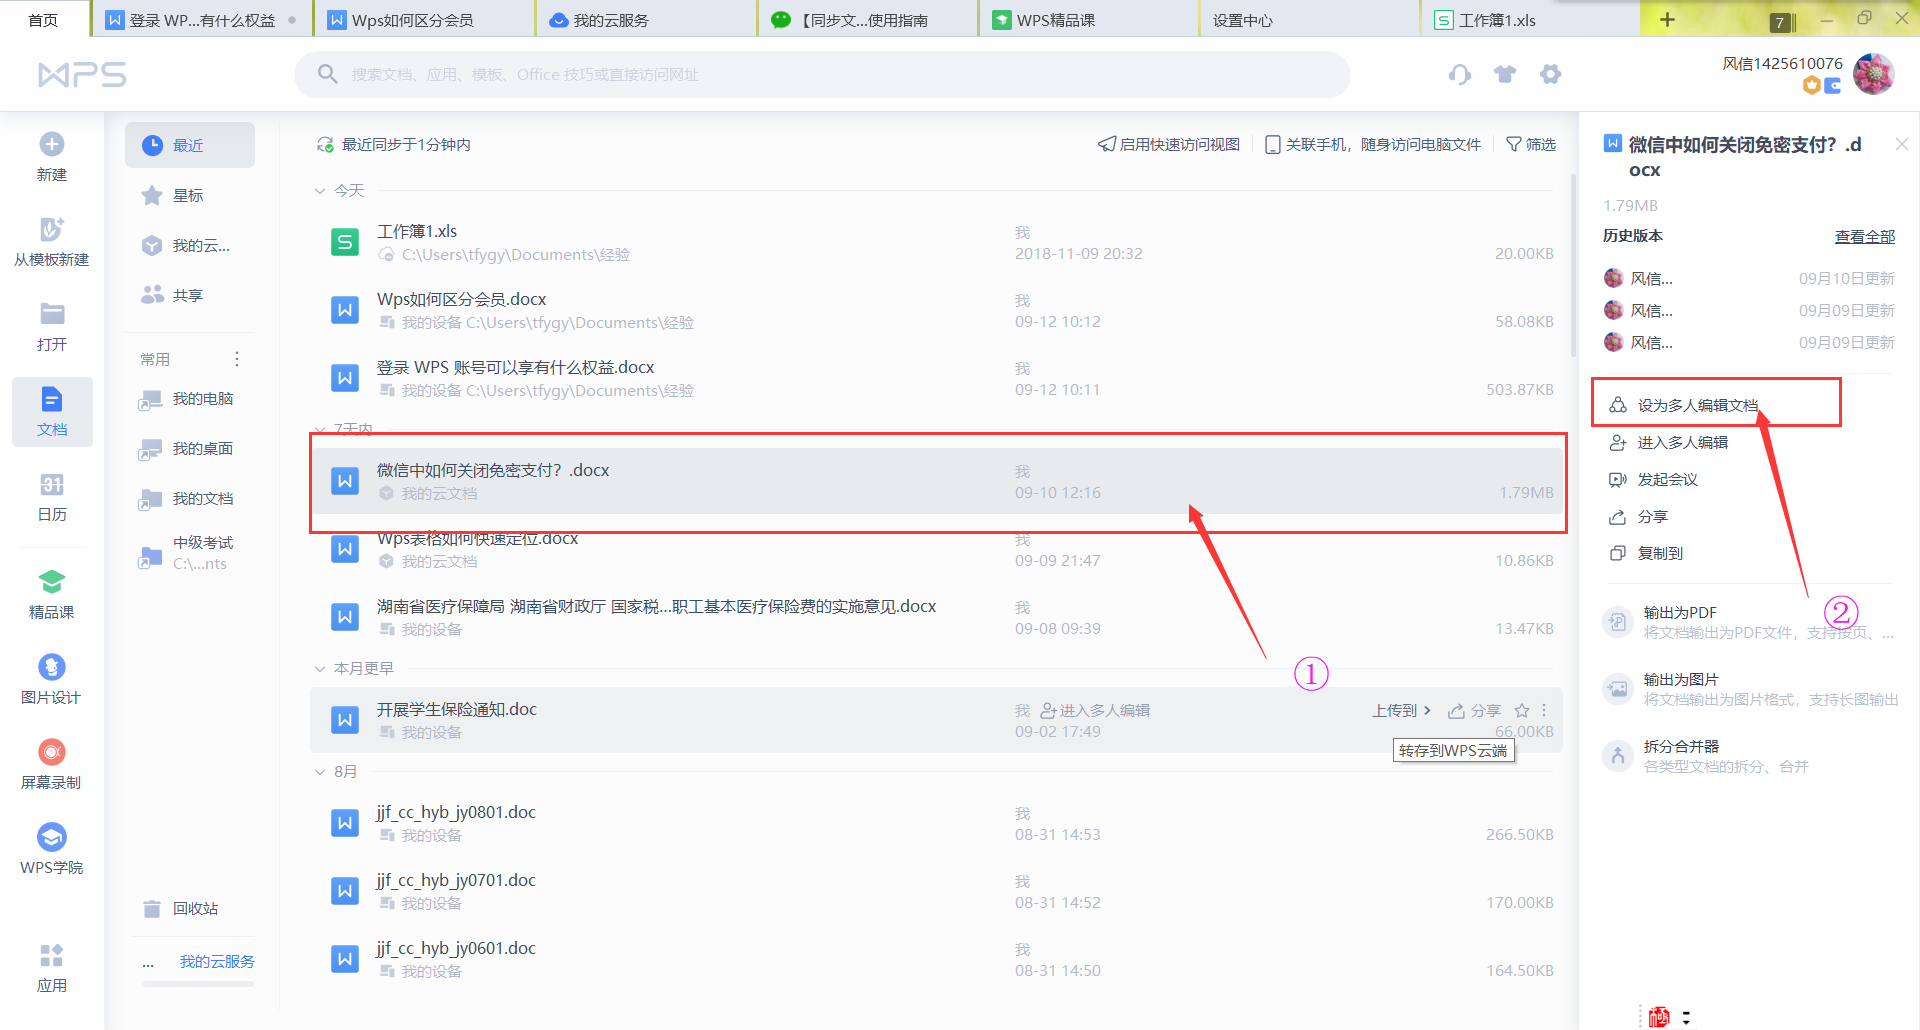Click the 常用 section more-options dots
The image size is (1920, 1030).
coord(237,359)
